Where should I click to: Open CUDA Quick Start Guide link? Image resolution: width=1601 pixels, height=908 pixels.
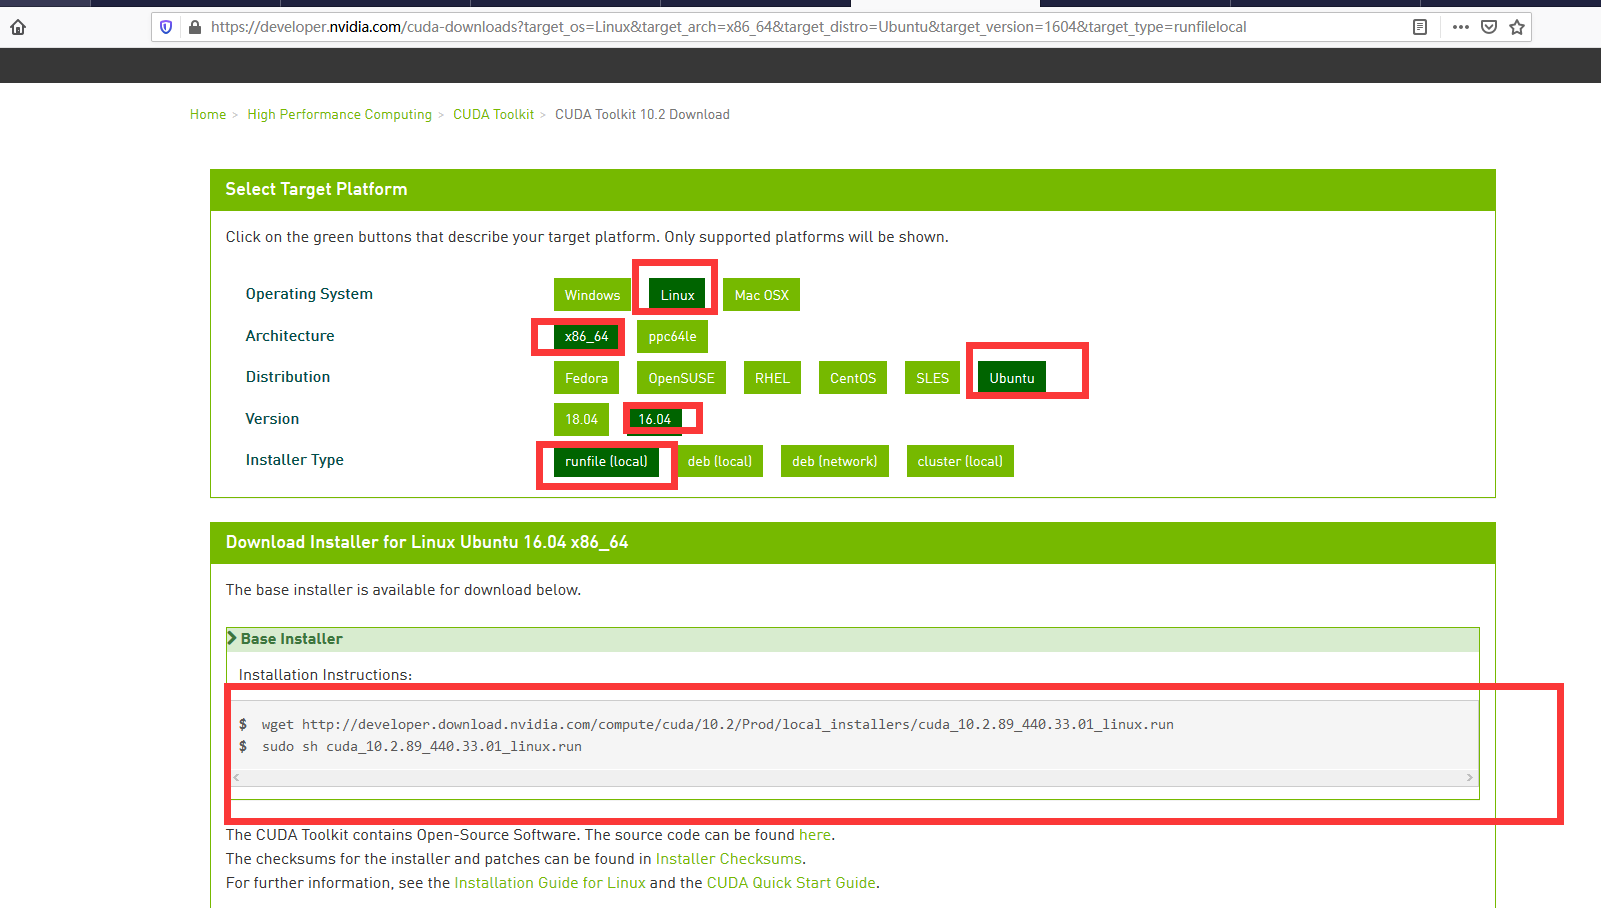click(x=791, y=883)
